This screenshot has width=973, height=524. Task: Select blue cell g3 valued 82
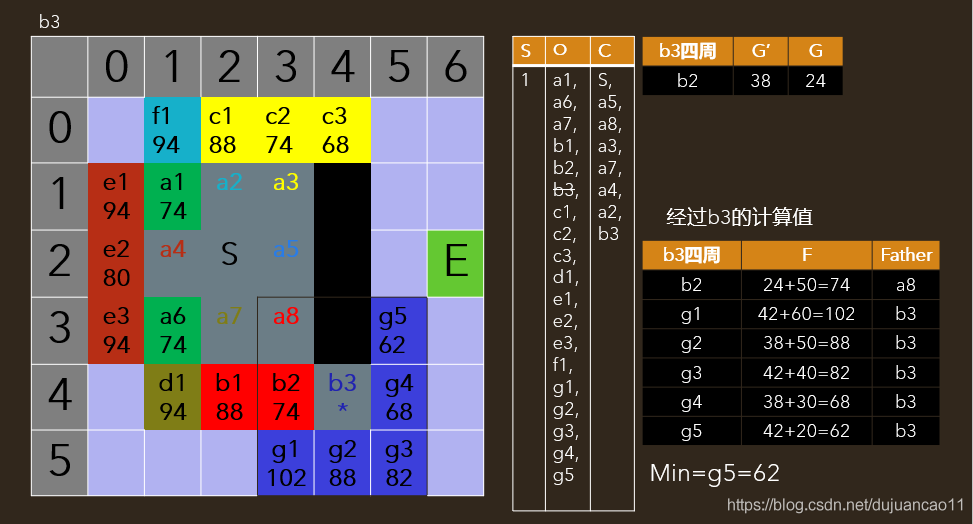click(x=399, y=463)
